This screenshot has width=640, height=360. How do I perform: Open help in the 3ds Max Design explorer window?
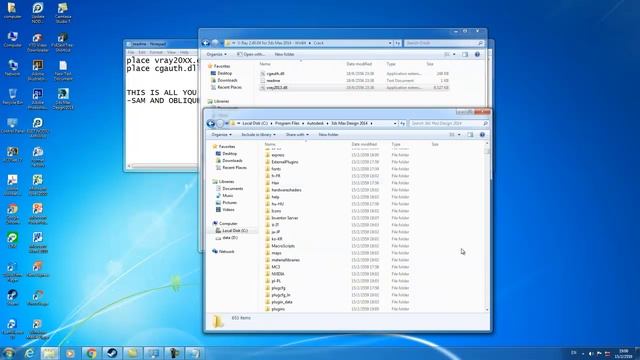tap(482, 135)
